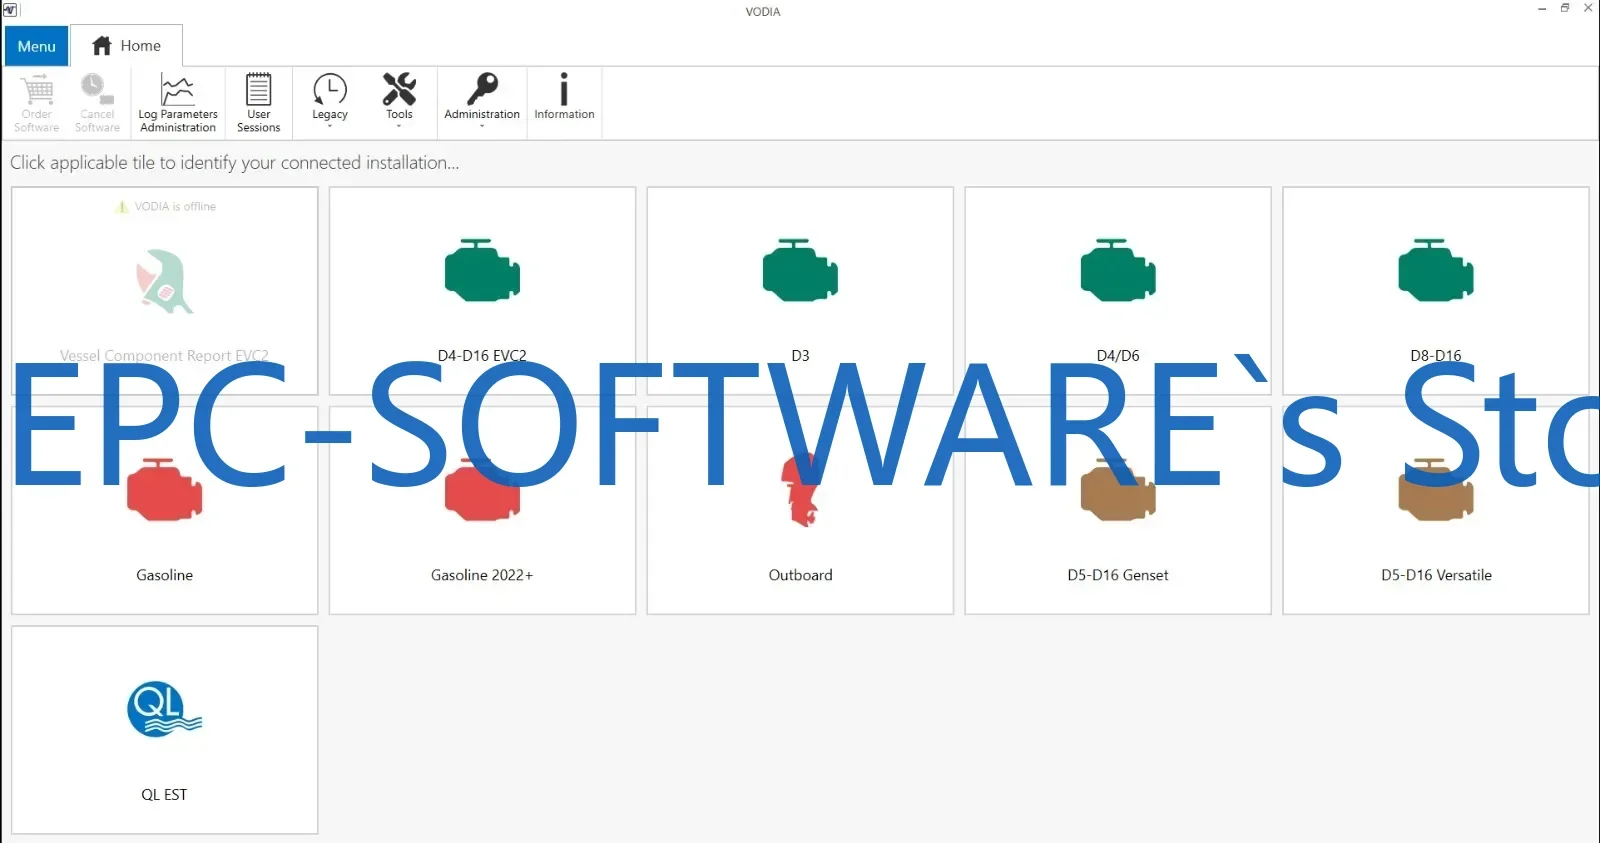Switch to the Home tab
The height and width of the screenshot is (843, 1600).
(127, 46)
